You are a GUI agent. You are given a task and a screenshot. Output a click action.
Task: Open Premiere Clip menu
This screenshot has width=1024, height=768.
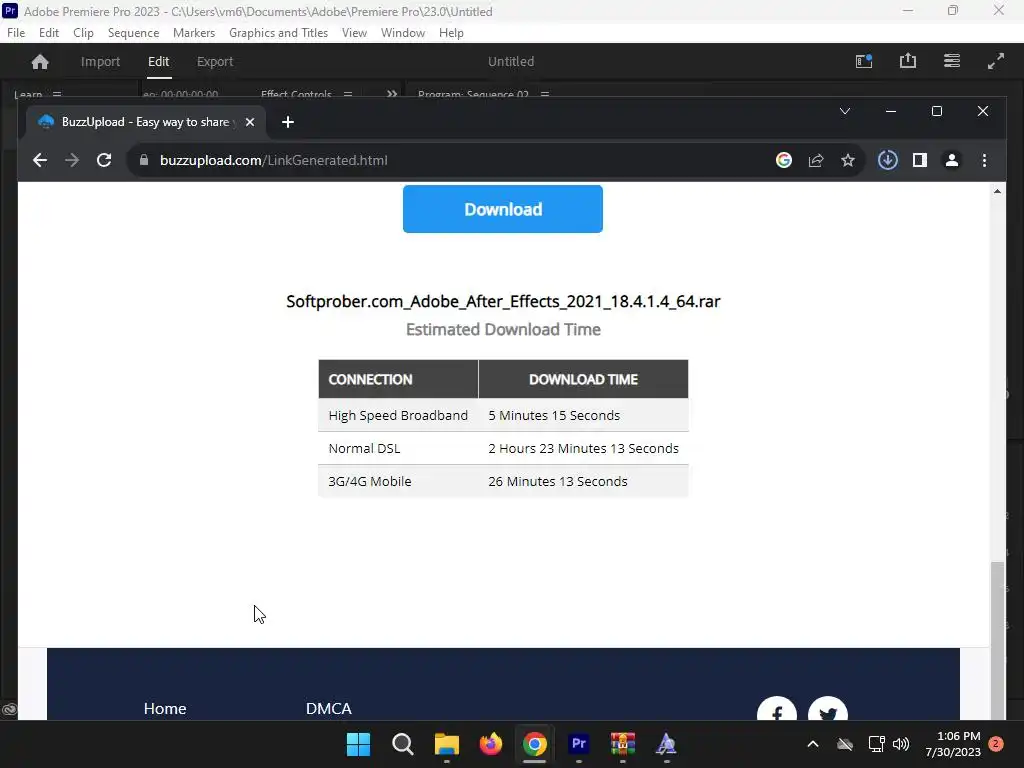click(83, 33)
